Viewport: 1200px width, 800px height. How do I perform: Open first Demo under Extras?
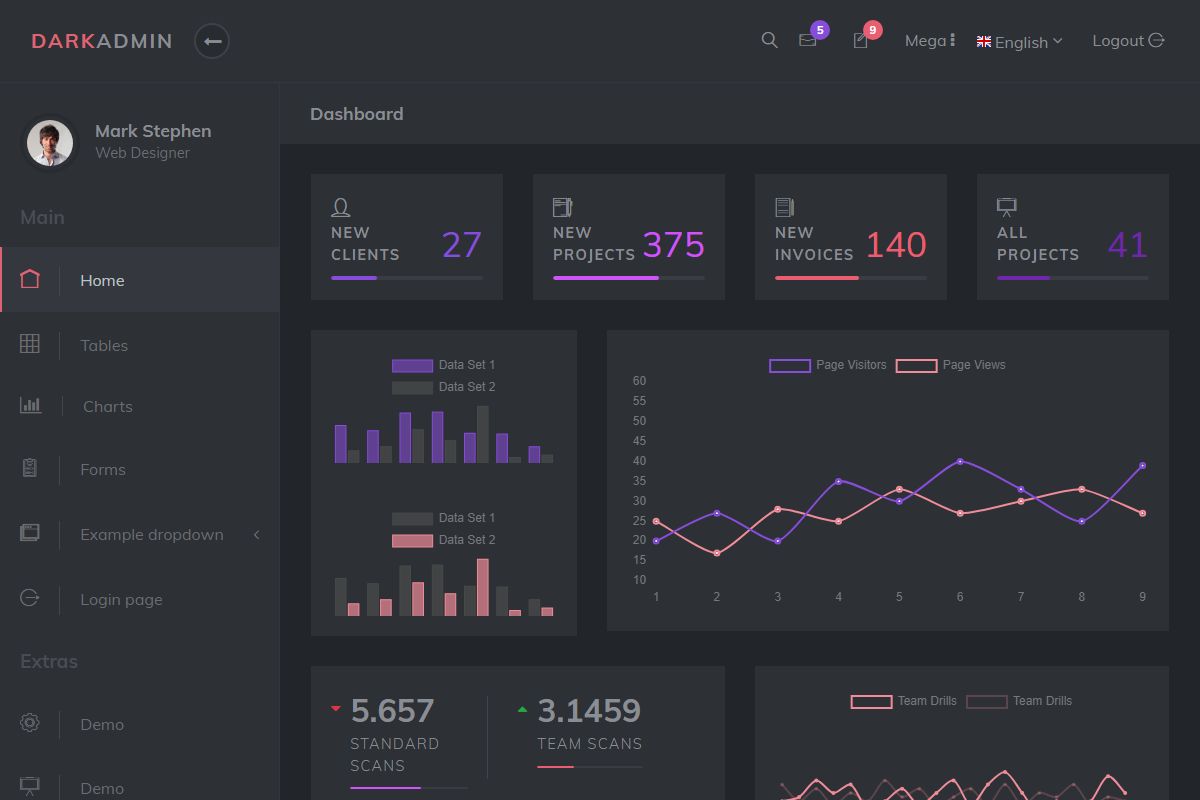tap(102, 724)
